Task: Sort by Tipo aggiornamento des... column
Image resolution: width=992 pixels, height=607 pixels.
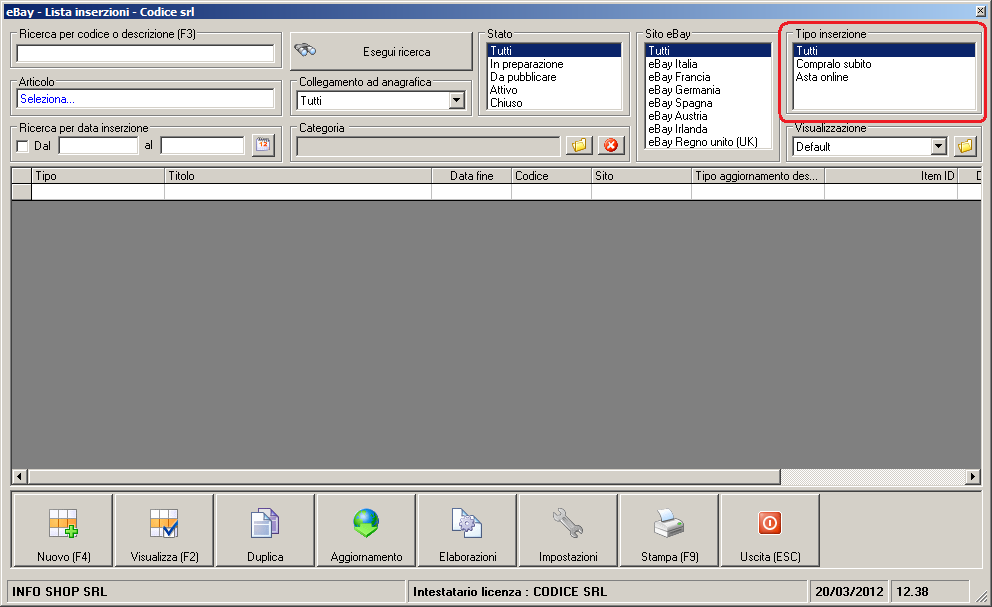Action: pyautogui.click(x=758, y=176)
